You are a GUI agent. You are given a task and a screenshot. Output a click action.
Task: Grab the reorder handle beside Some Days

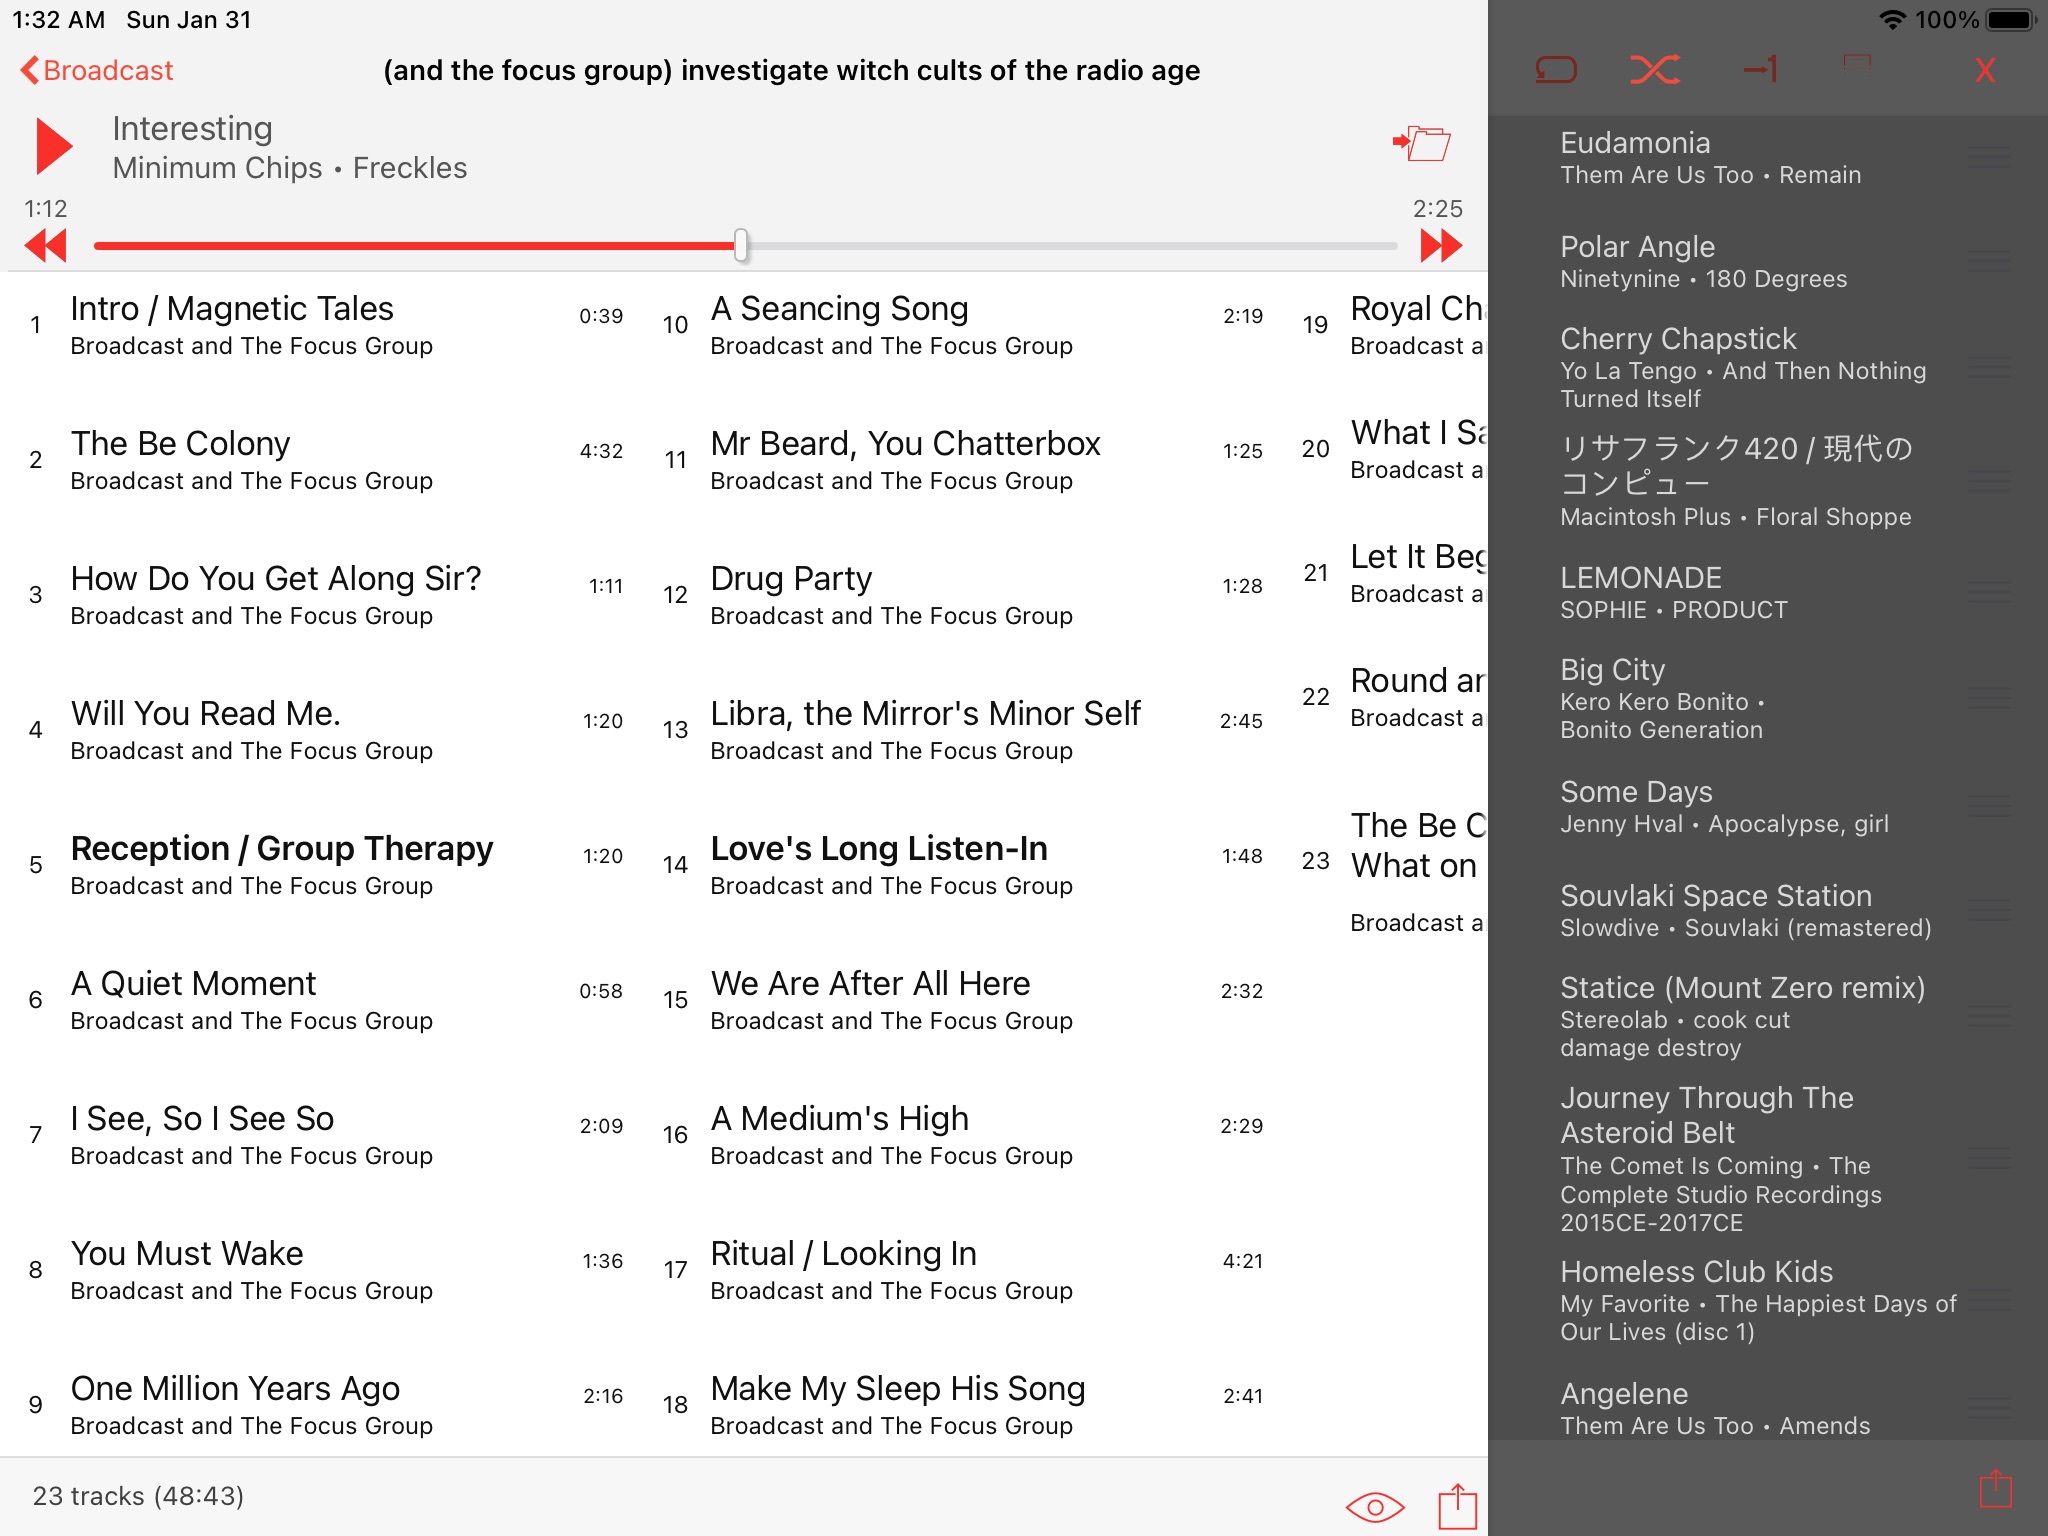pyautogui.click(x=1990, y=806)
